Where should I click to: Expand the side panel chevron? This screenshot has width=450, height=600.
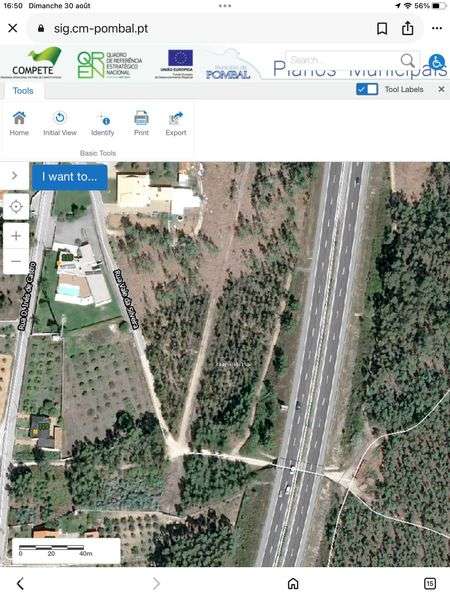pyautogui.click(x=15, y=176)
